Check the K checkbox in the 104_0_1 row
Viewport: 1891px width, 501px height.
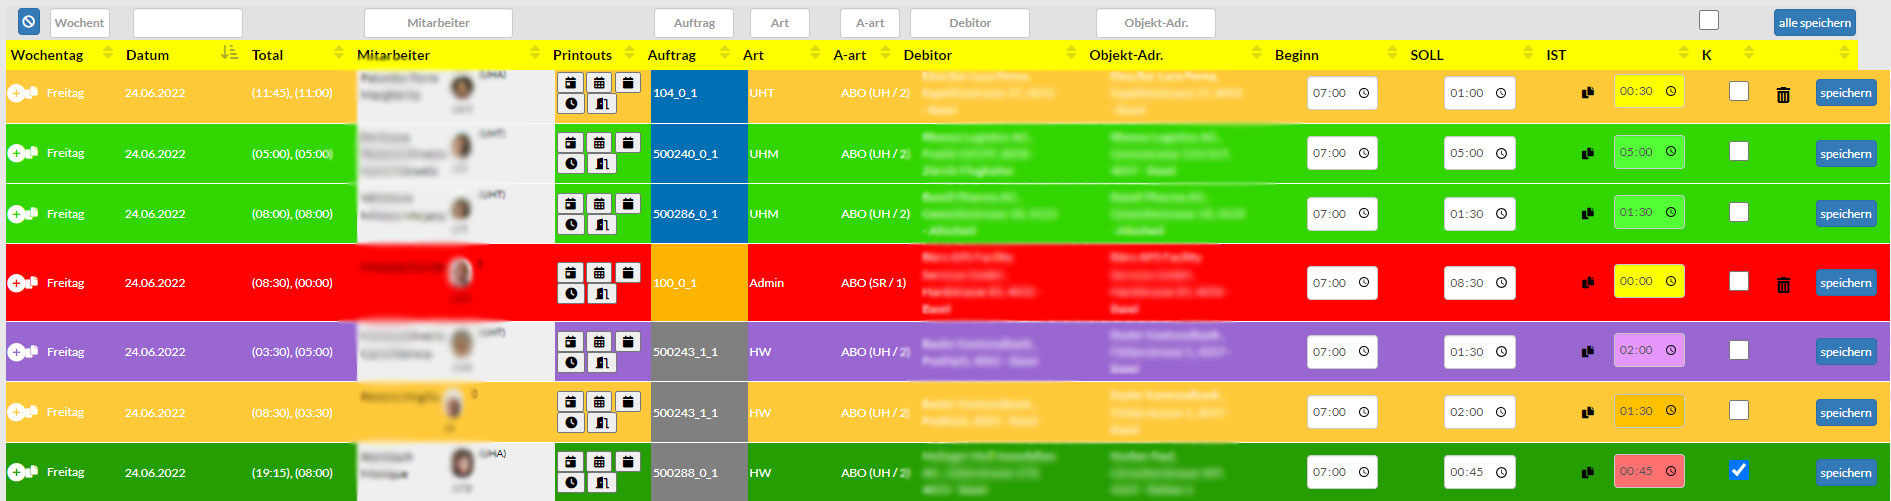click(1739, 91)
